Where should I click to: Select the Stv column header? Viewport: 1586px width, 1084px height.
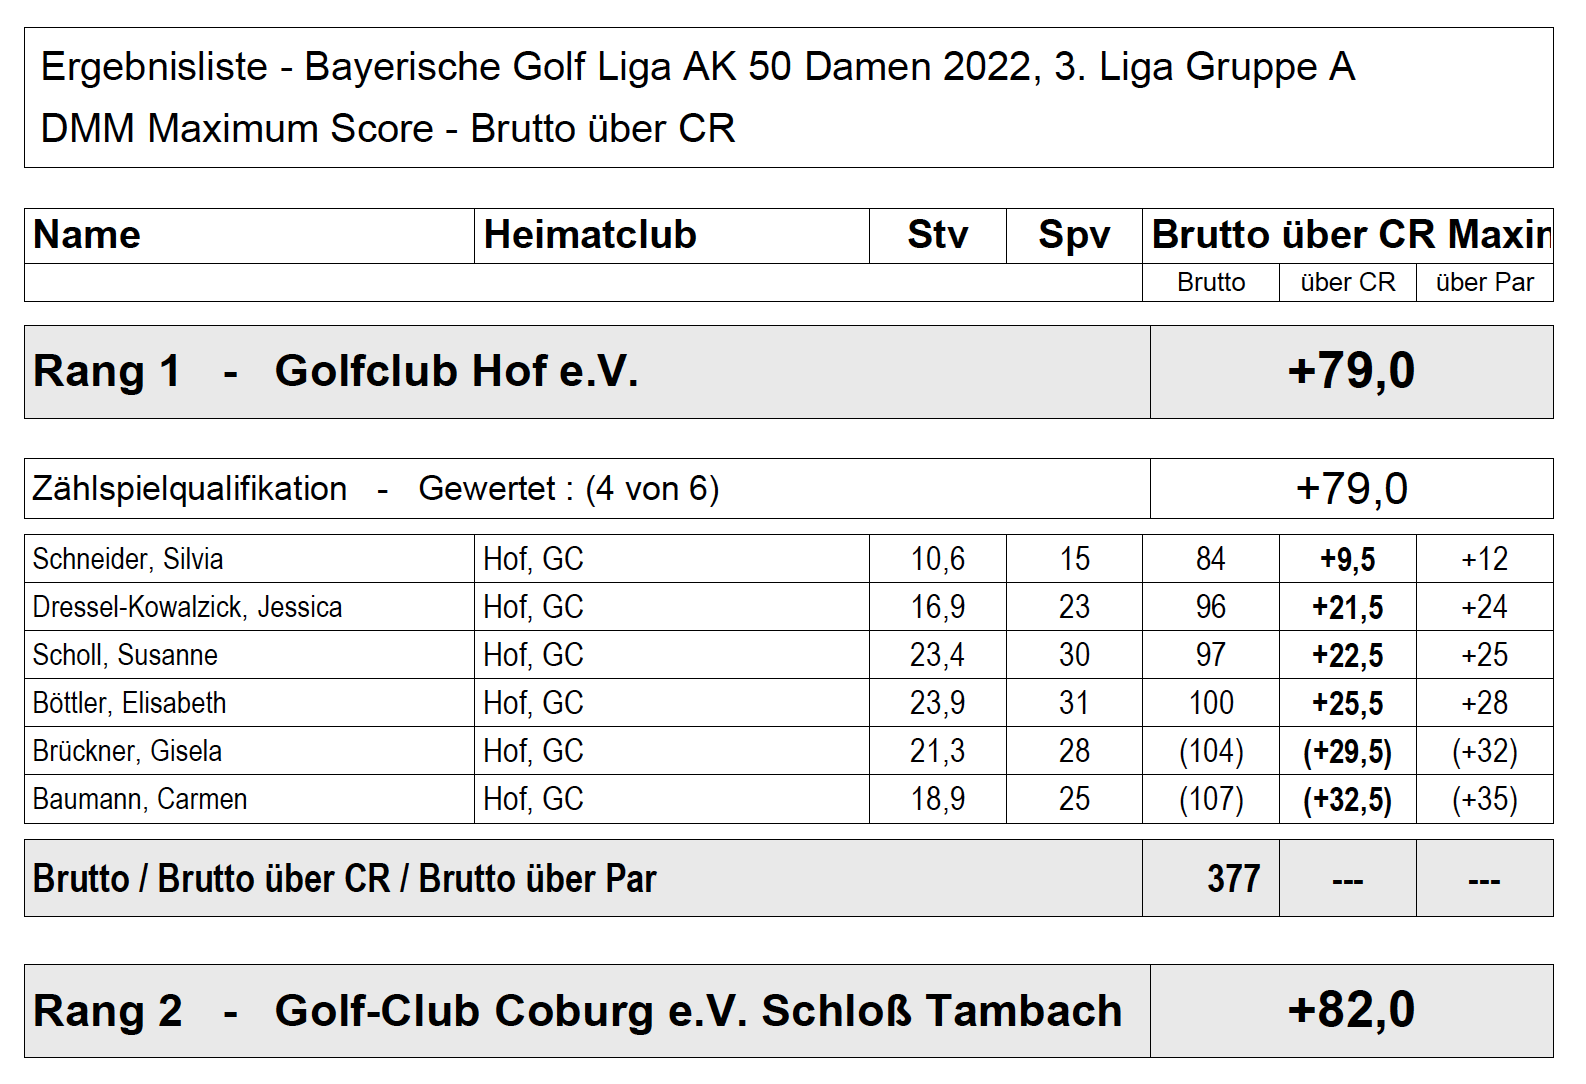(938, 236)
